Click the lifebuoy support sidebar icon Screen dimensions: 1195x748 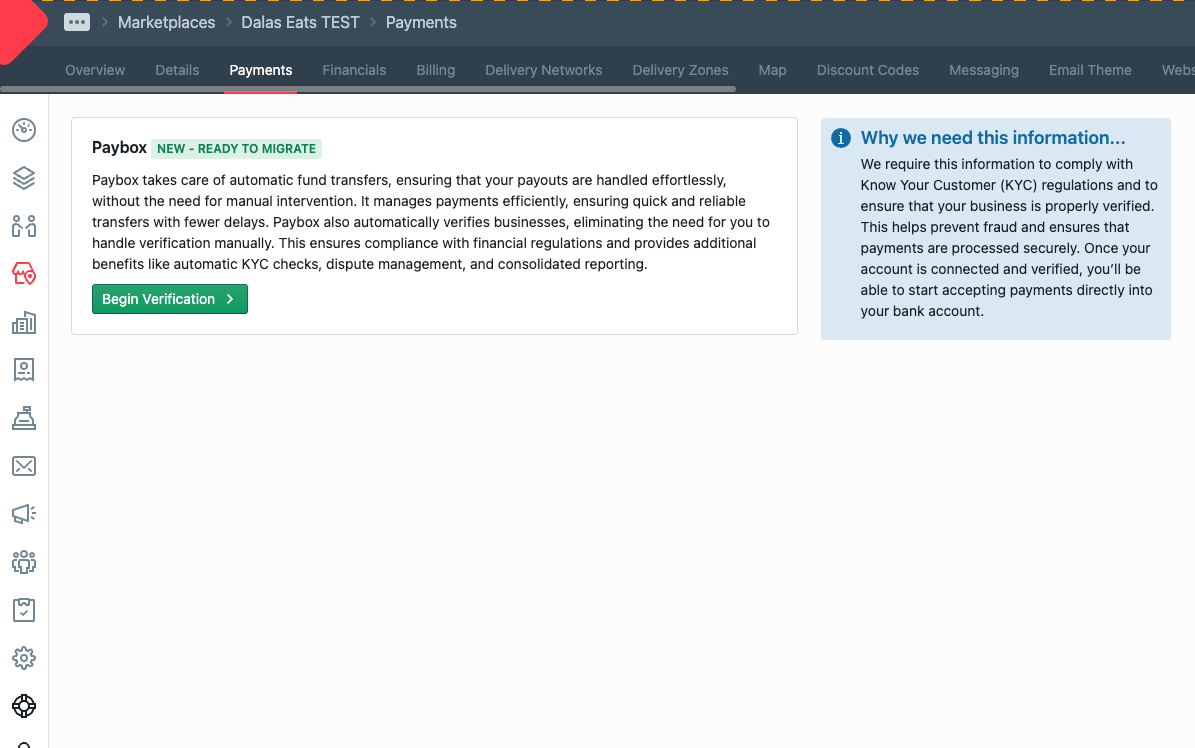(x=24, y=706)
